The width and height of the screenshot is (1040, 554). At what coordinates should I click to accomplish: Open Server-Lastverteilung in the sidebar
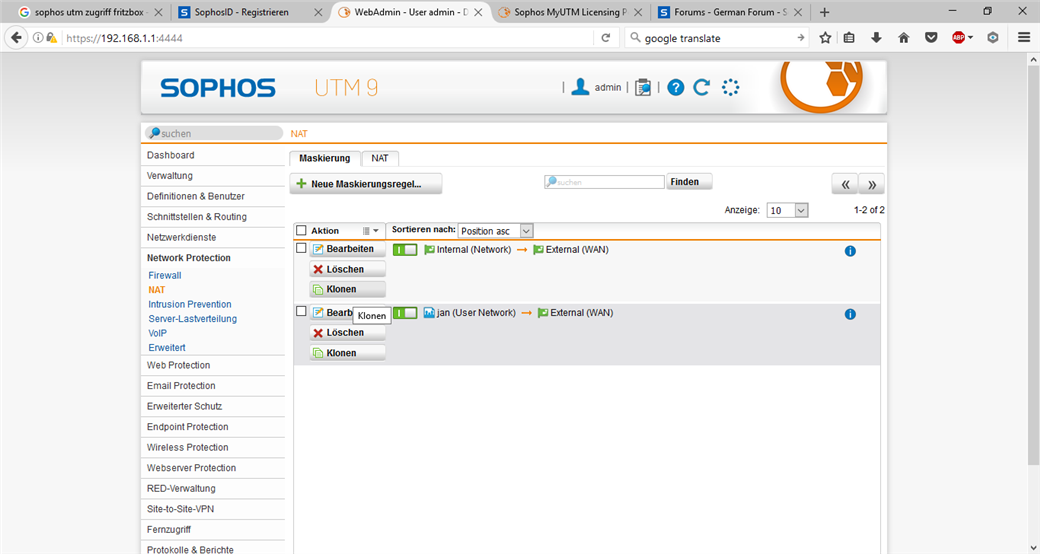192,318
